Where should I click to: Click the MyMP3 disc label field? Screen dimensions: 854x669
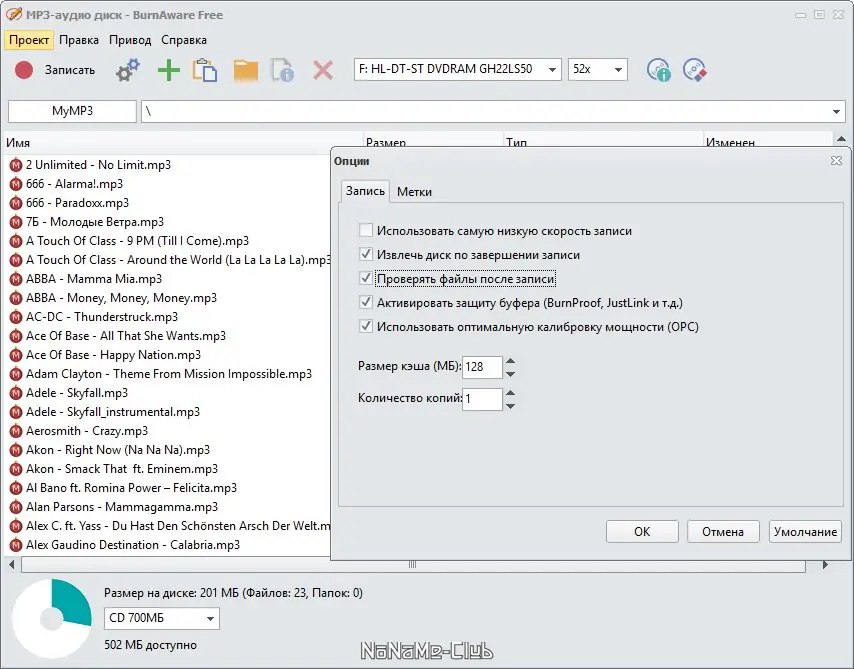[x=72, y=111]
